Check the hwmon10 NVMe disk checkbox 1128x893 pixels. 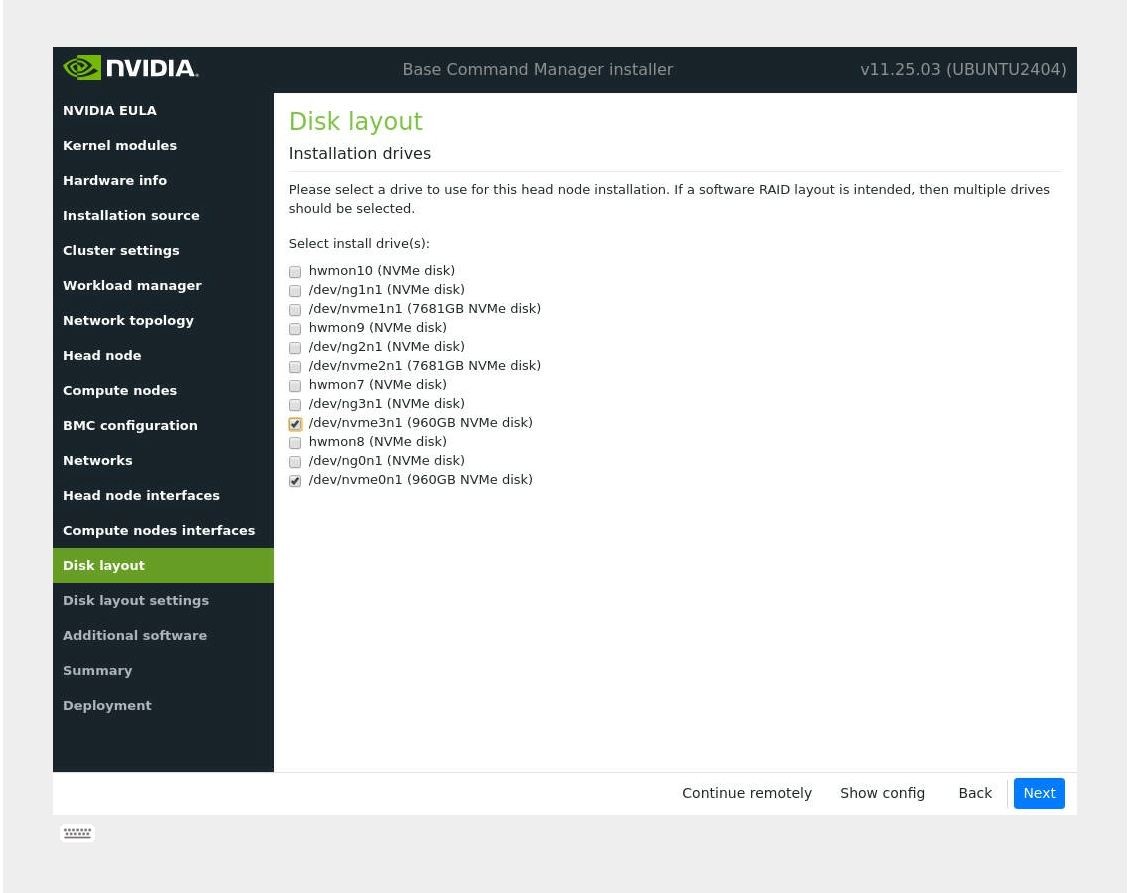(x=295, y=272)
